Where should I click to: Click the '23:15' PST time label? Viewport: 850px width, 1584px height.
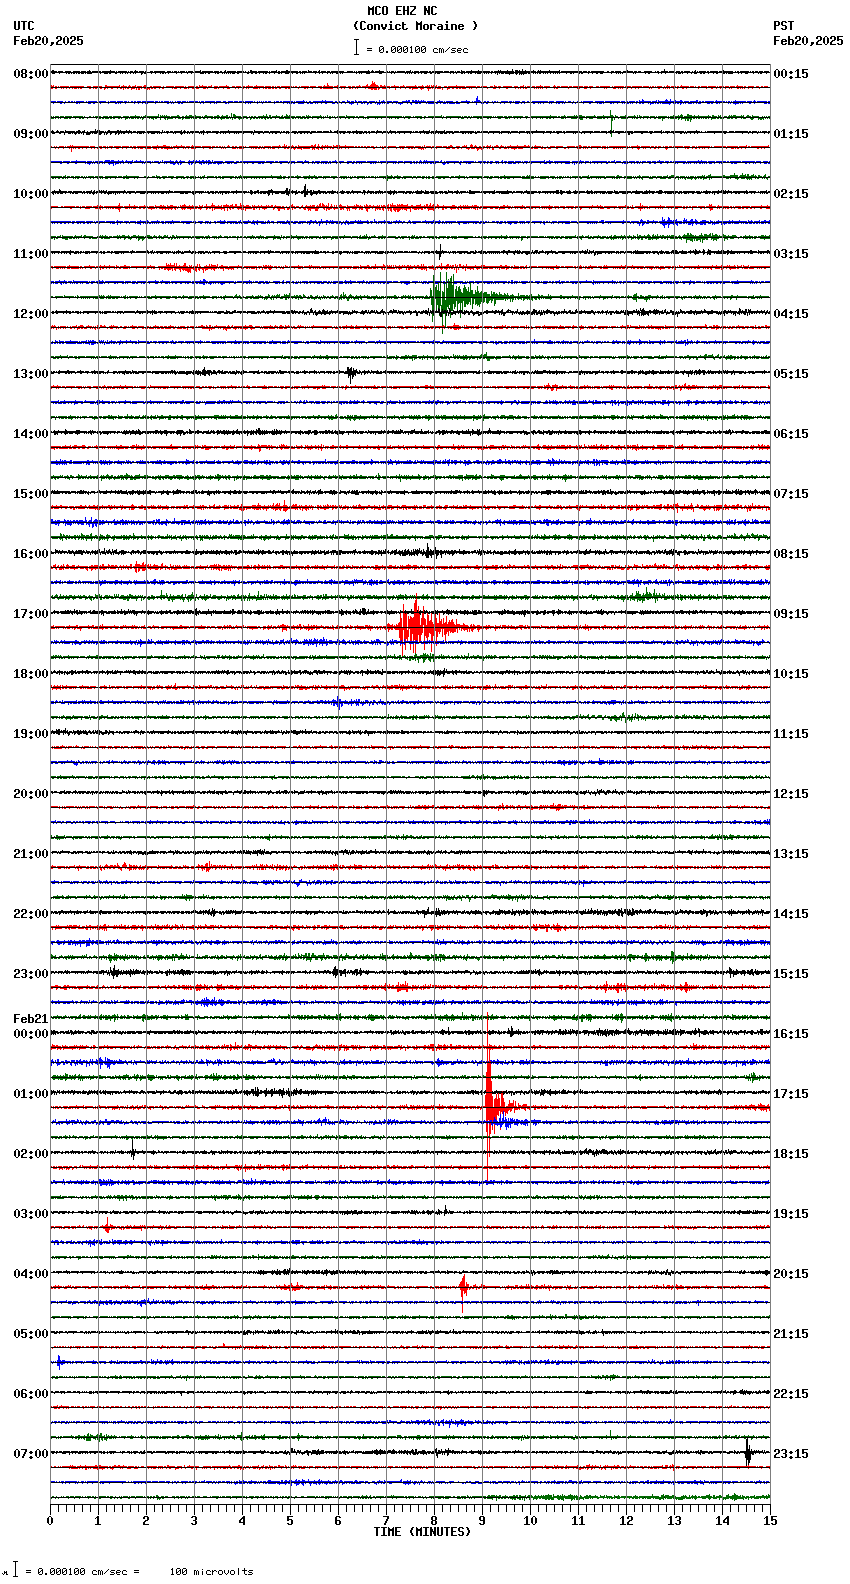[791, 1454]
